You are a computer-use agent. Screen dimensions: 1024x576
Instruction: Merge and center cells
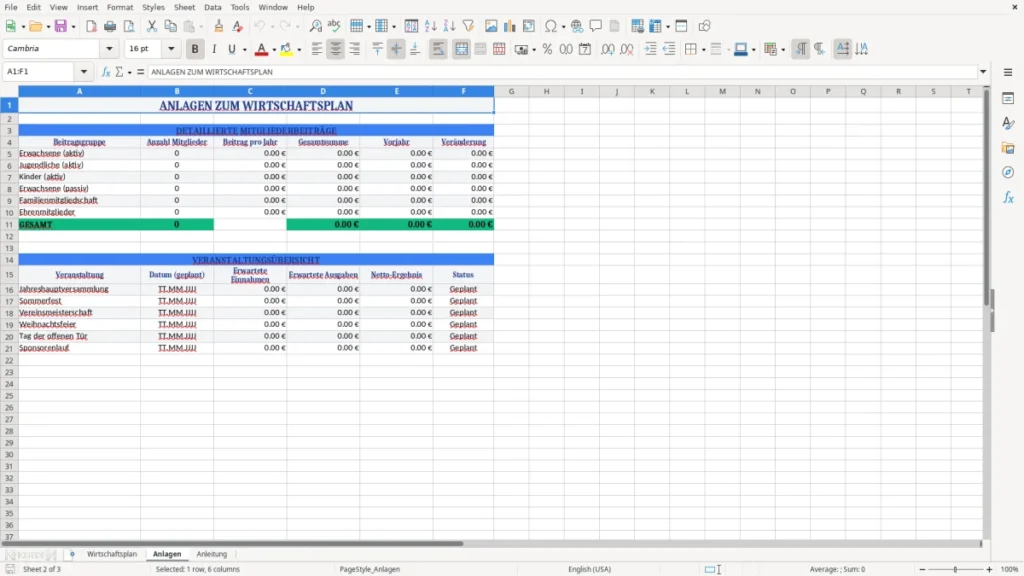click(x=461, y=49)
